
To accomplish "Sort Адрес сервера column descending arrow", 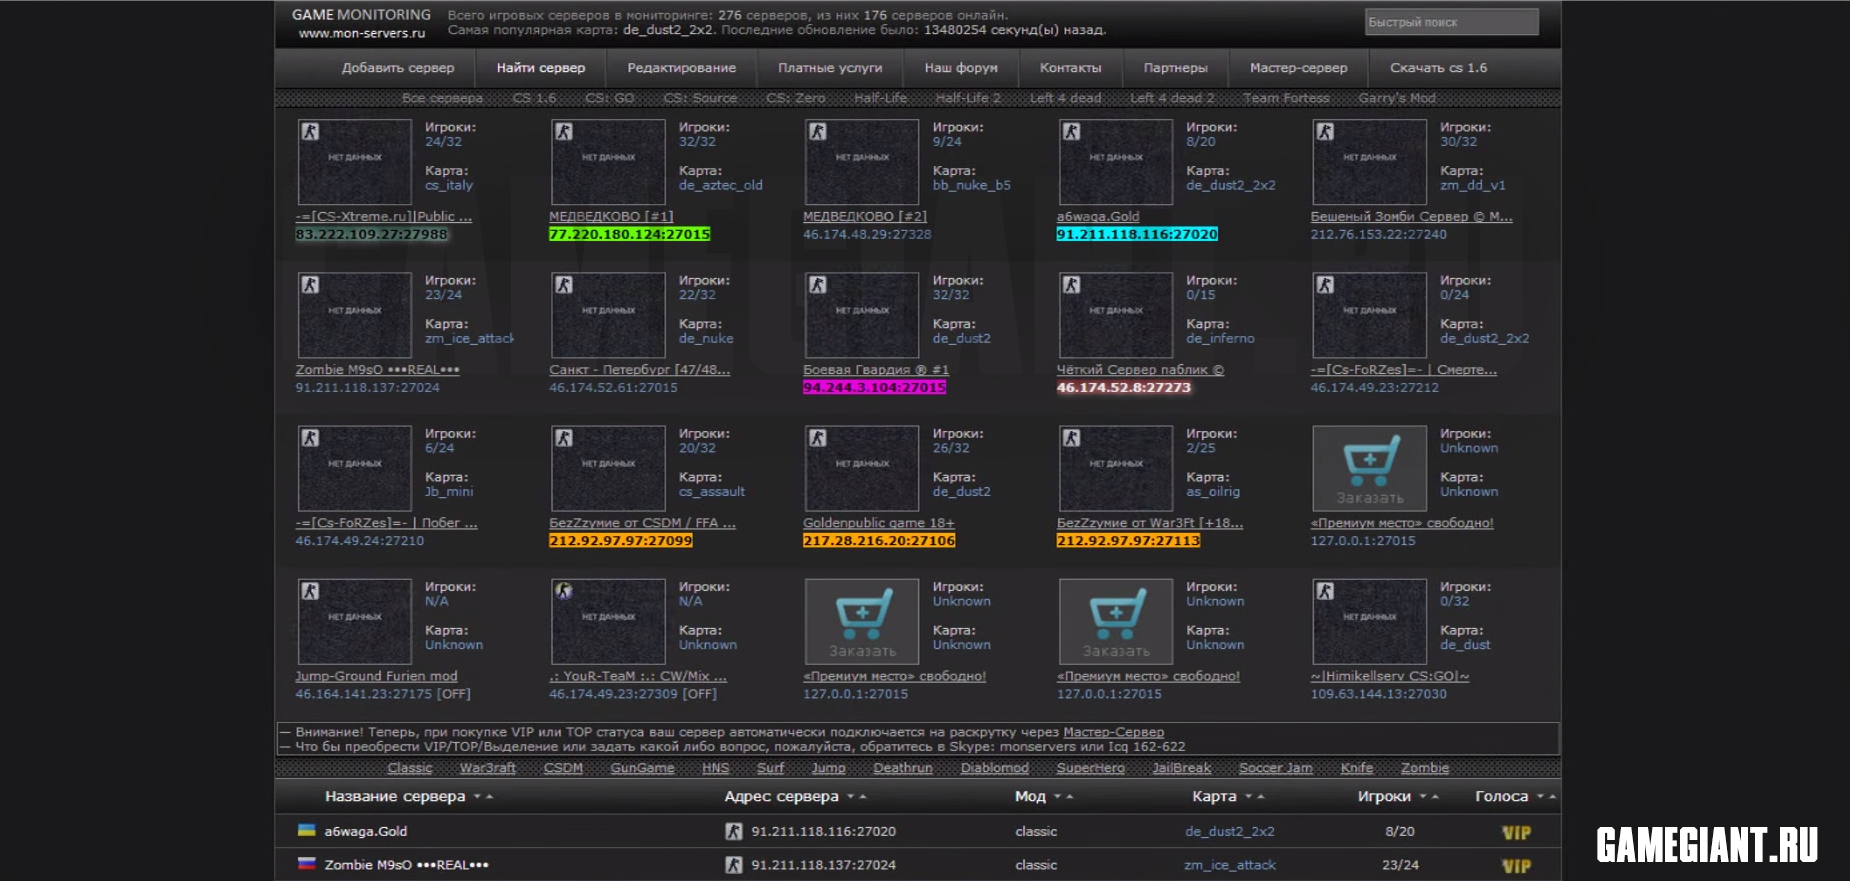I will click(x=851, y=797).
